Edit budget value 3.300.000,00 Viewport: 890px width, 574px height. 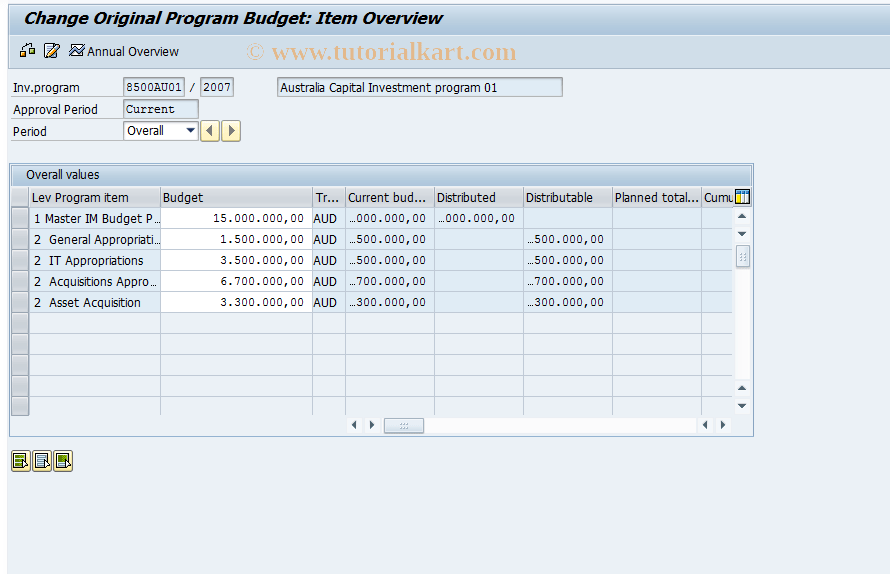click(236, 303)
